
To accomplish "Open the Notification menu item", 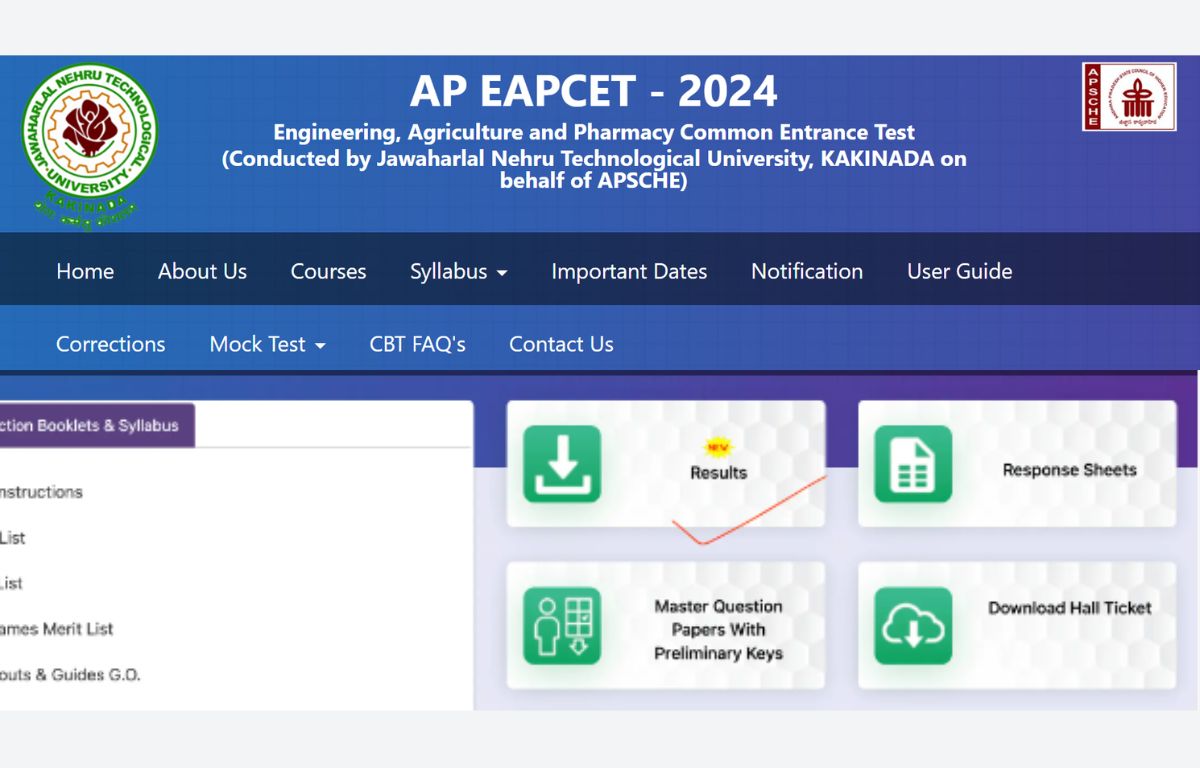I will pos(807,271).
